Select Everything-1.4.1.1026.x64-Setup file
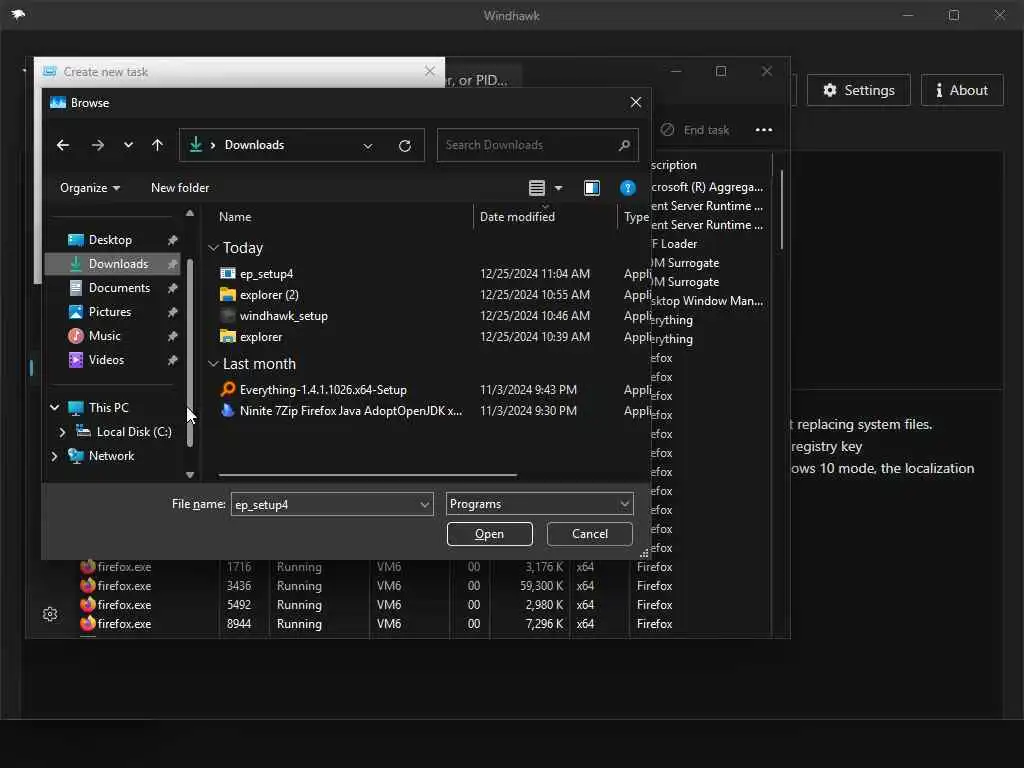The width and height of the screenshot is (1024, 768). [x=323, y=390]
